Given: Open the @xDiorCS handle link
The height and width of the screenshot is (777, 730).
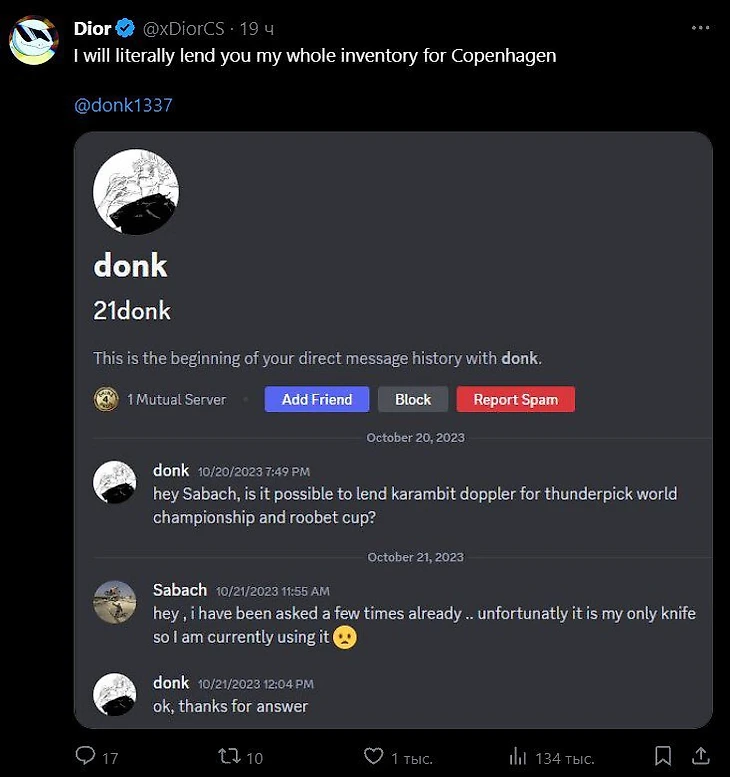Looking at the screenshot, I should 183,29.
